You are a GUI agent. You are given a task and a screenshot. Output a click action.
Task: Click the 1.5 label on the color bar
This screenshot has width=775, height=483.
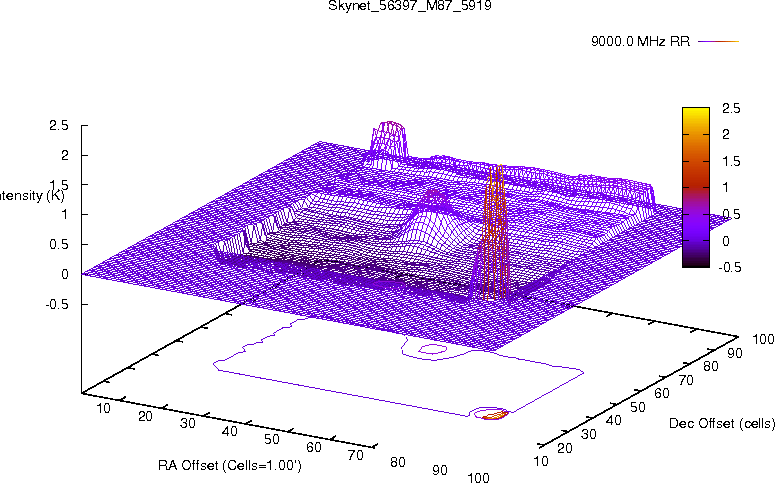[x=731, y=162]
